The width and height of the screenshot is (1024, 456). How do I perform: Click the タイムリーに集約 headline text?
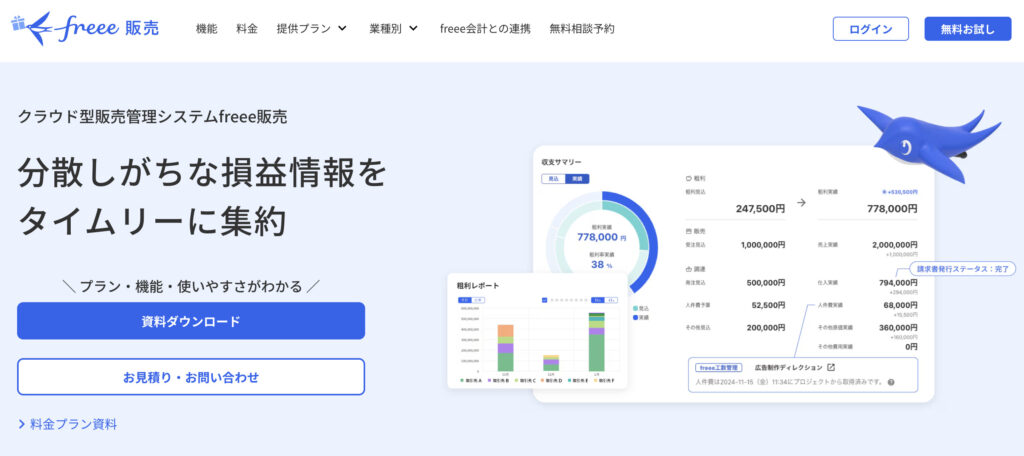(x=152, y=221)
